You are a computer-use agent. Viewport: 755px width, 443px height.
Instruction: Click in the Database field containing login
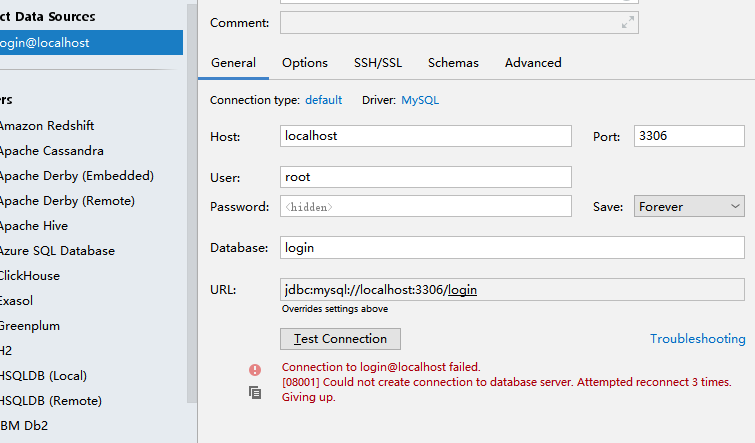(x=512, y=248)
